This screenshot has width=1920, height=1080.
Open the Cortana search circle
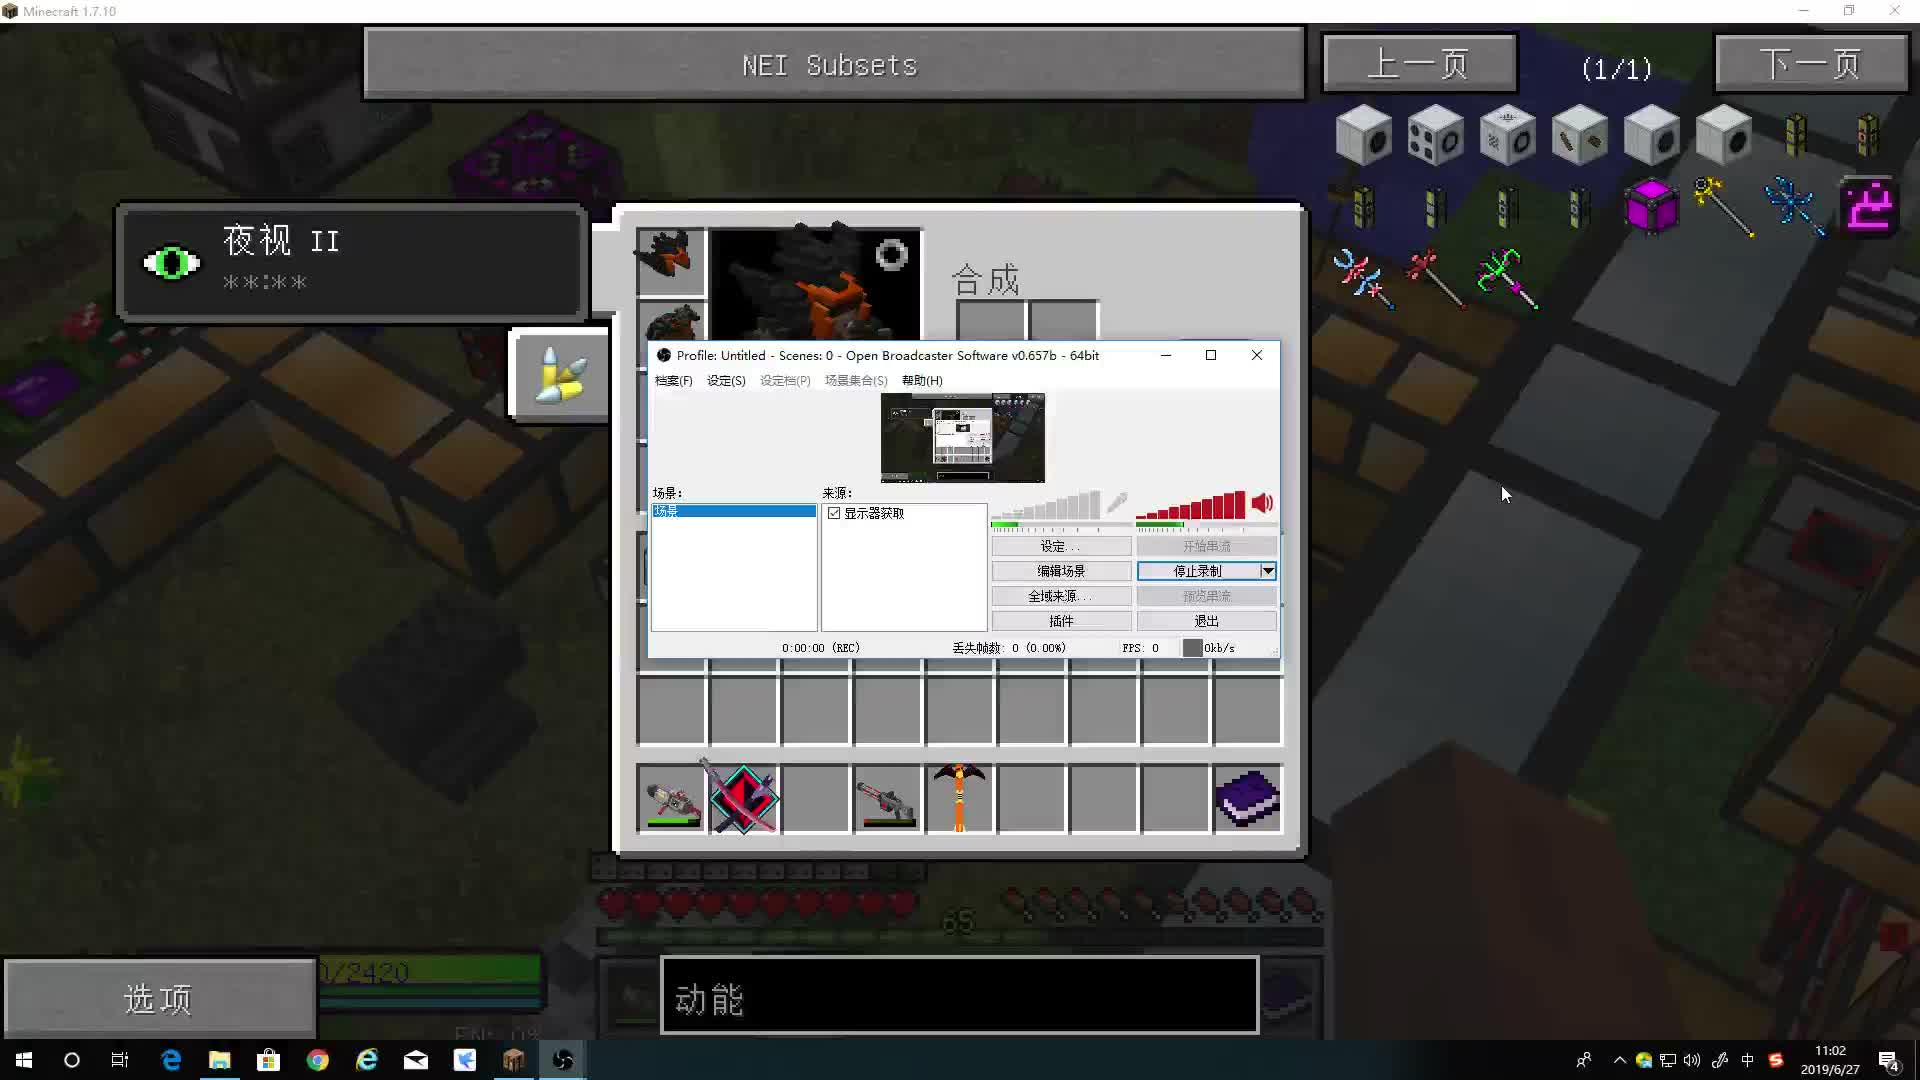point(72,1060)
